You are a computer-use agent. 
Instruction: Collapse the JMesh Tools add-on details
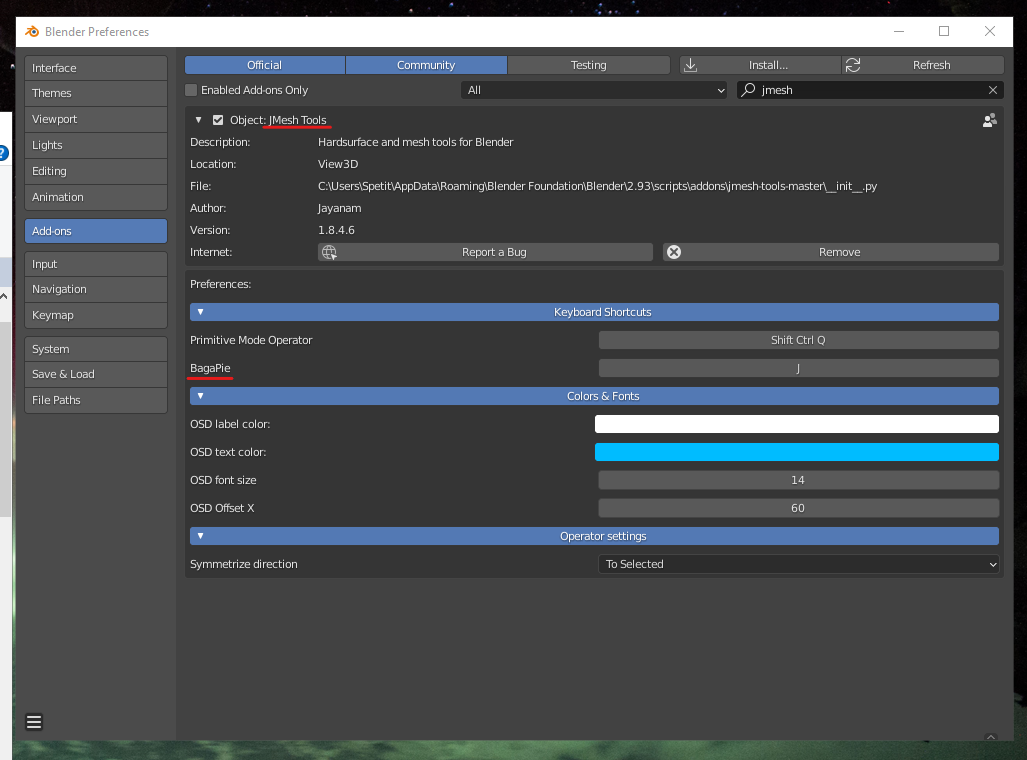tap(198, 120)
